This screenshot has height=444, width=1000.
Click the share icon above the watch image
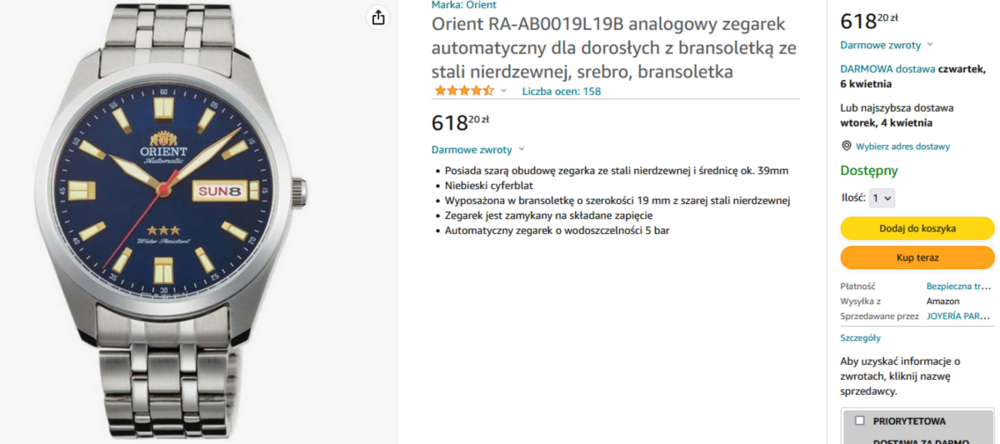pyautogui.click(x=378, y=18)
